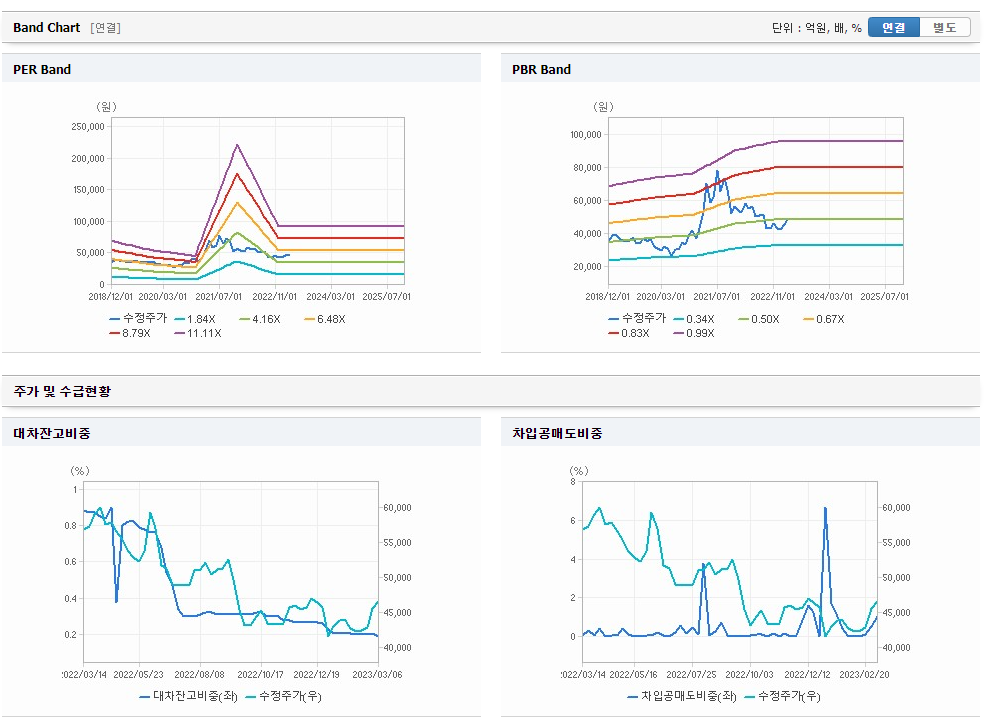This screenshot has height=723, width=993.
Task: Click the 100,000 y-axis value in PBR Band
Action: [586, 135]
